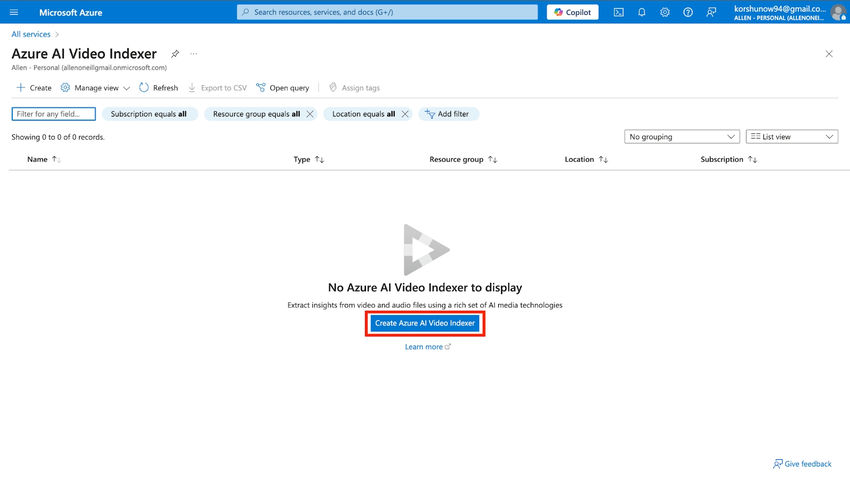Click Export to CSV
The height and width of the screenshot is (482, 850).
pos(217,88)
